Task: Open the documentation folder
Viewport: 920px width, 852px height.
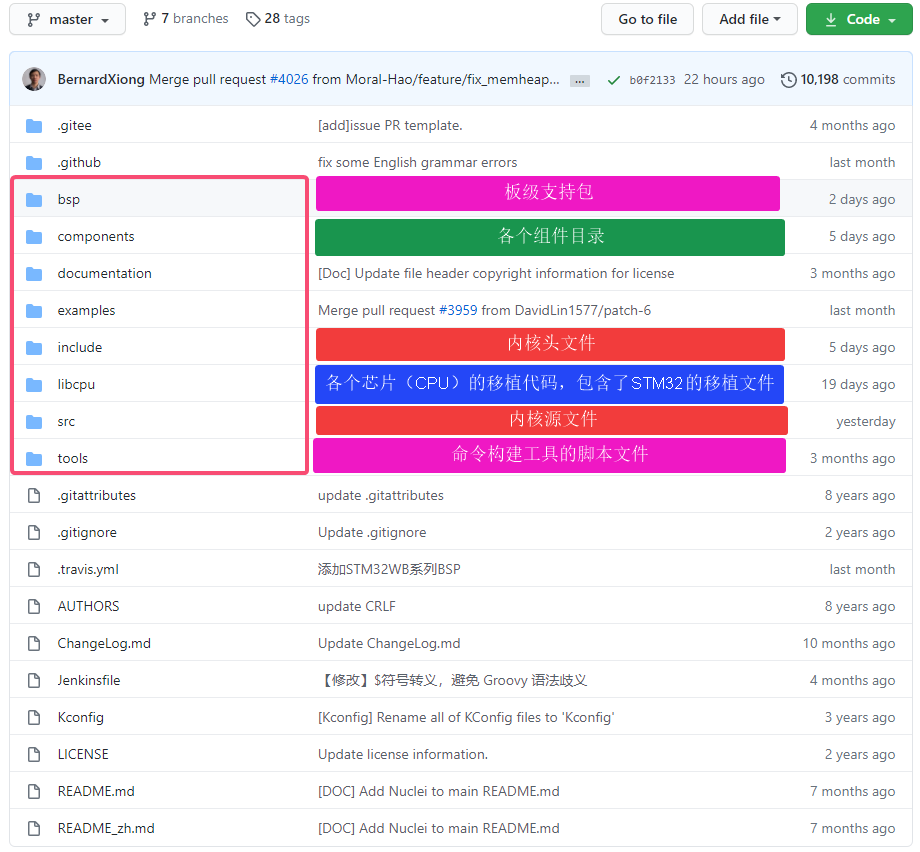Action: (x=104, y=273)
